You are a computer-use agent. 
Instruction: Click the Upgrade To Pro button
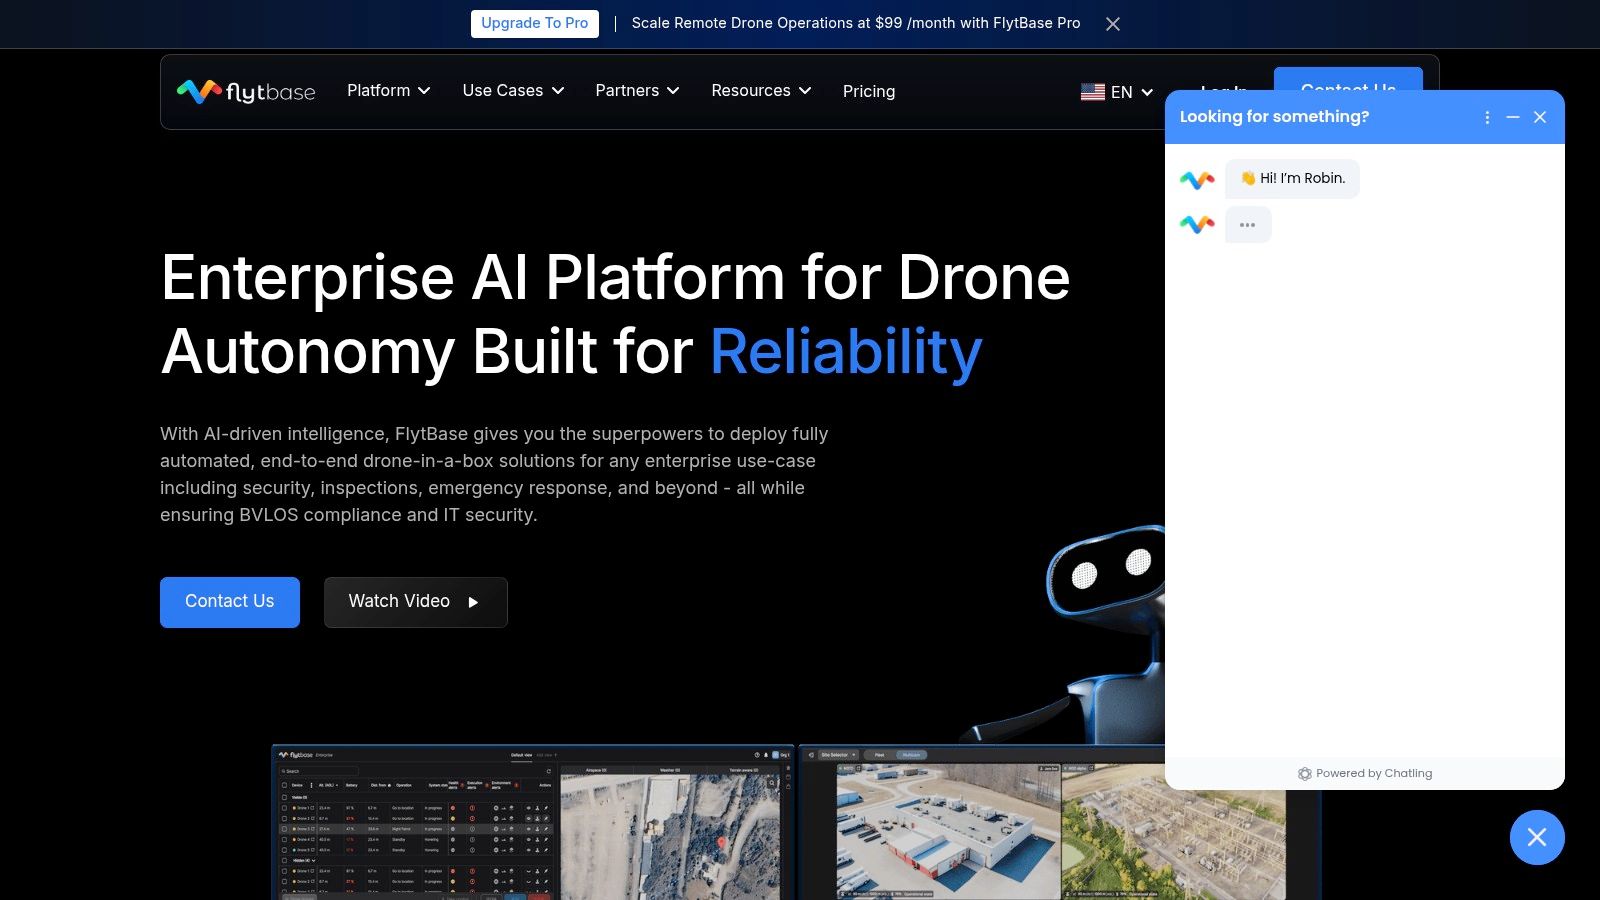pyautogui.click(x=535, y=23)
